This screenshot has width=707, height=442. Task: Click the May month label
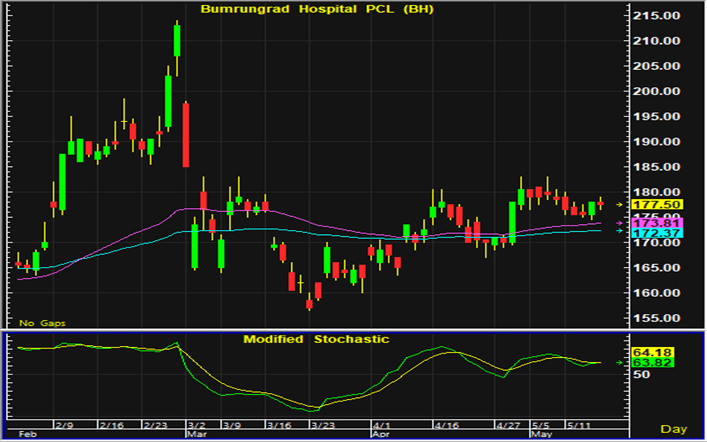[x=540, y=435]
